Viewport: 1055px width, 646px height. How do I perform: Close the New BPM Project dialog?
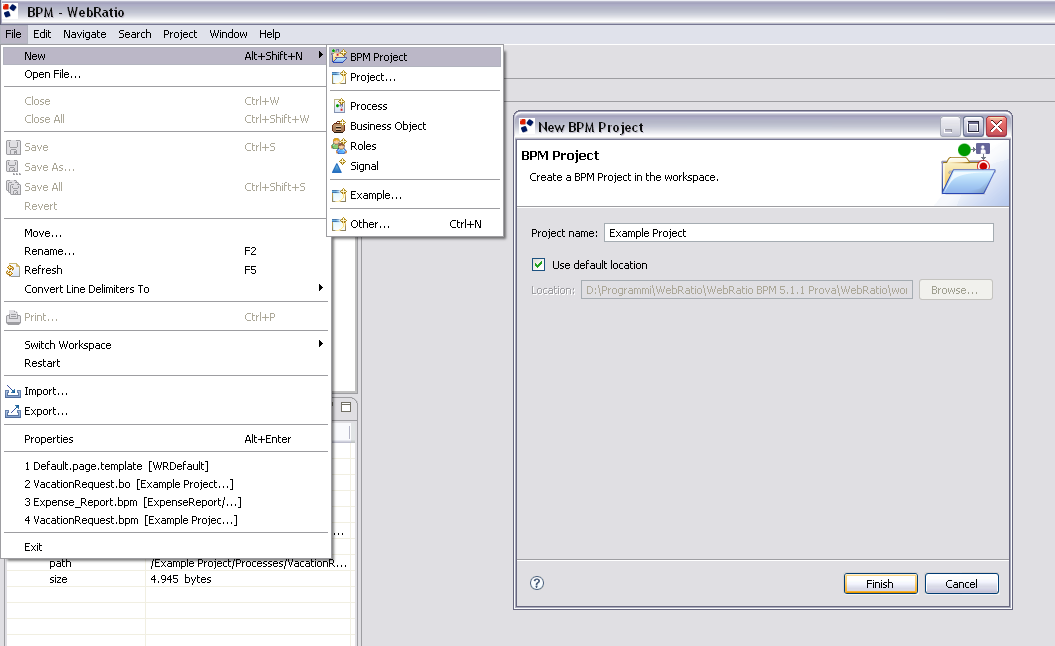coord(996,127)
